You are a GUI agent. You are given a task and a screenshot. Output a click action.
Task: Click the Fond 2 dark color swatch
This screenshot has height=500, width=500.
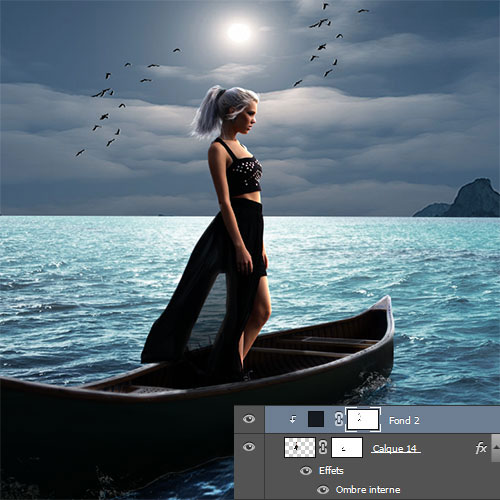coord(316,419)
